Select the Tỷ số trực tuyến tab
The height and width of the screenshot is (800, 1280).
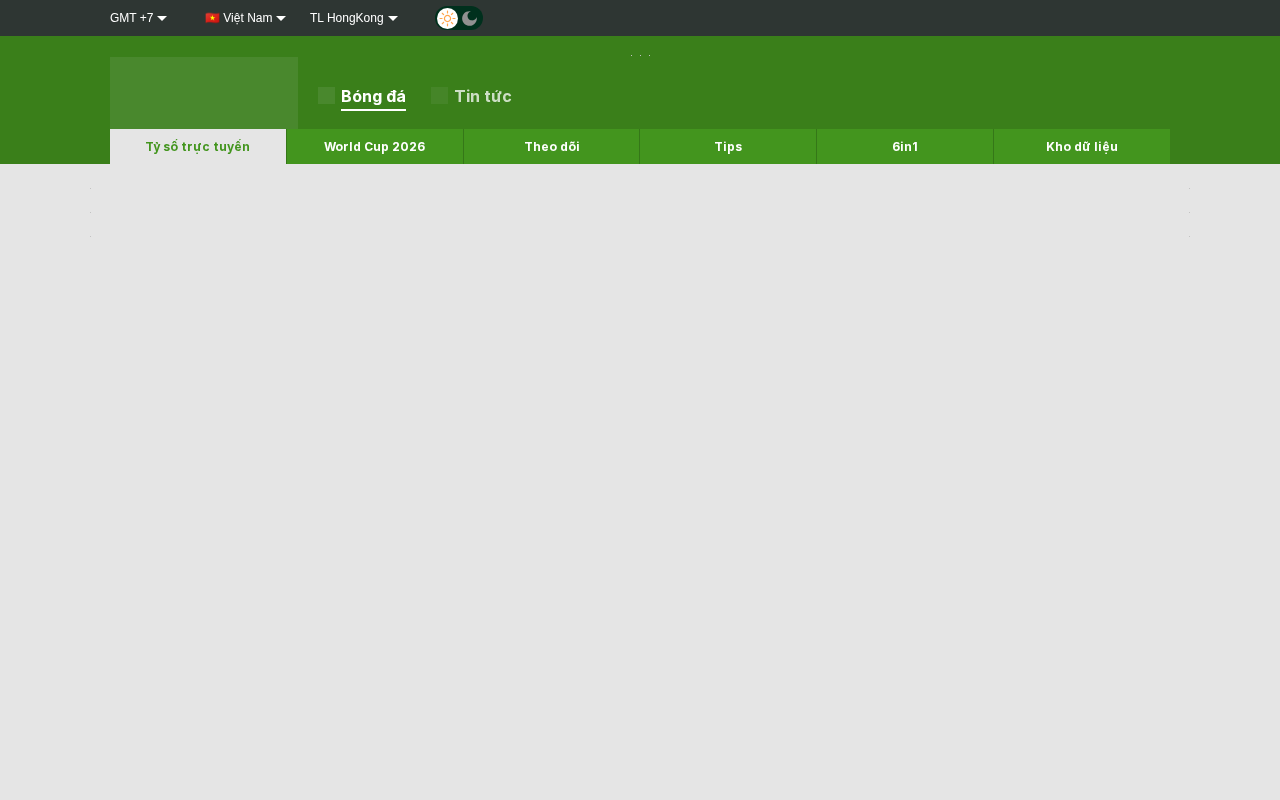pyautogui.click(x=198, y=146)
